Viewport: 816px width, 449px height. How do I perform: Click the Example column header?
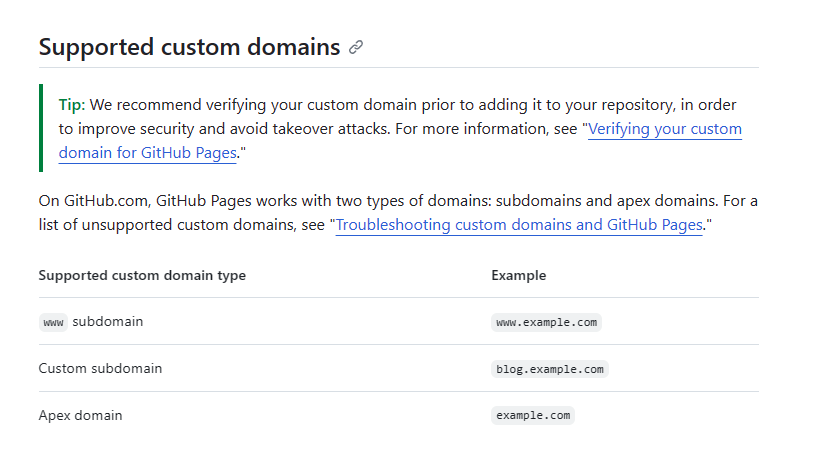[519, 275]
